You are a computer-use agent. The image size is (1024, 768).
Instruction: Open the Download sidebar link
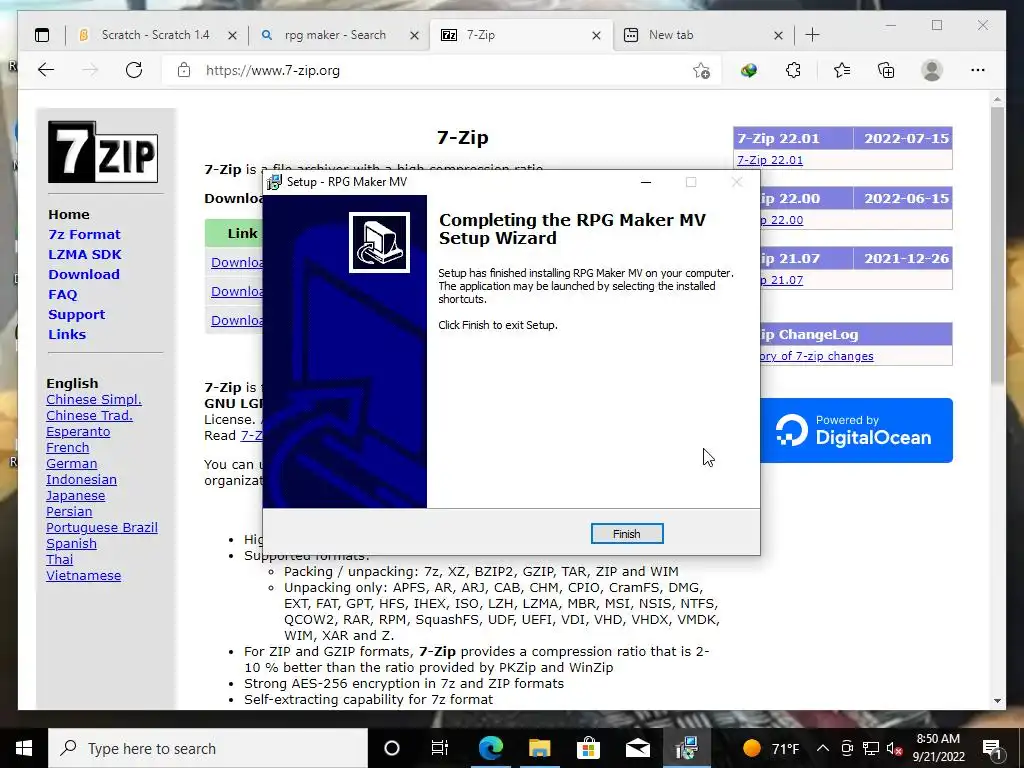(84, 274)
